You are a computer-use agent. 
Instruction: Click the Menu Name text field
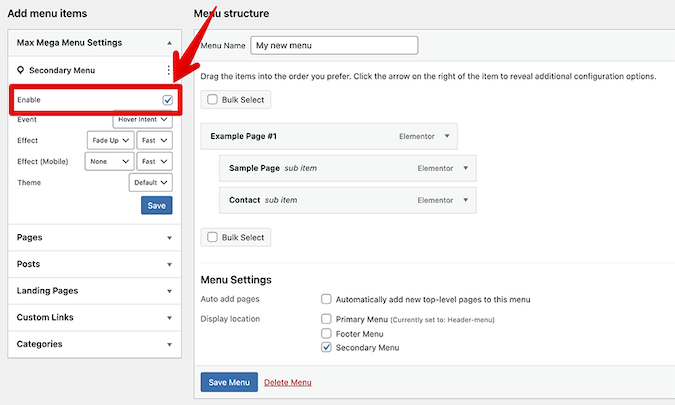pos(334,45)
